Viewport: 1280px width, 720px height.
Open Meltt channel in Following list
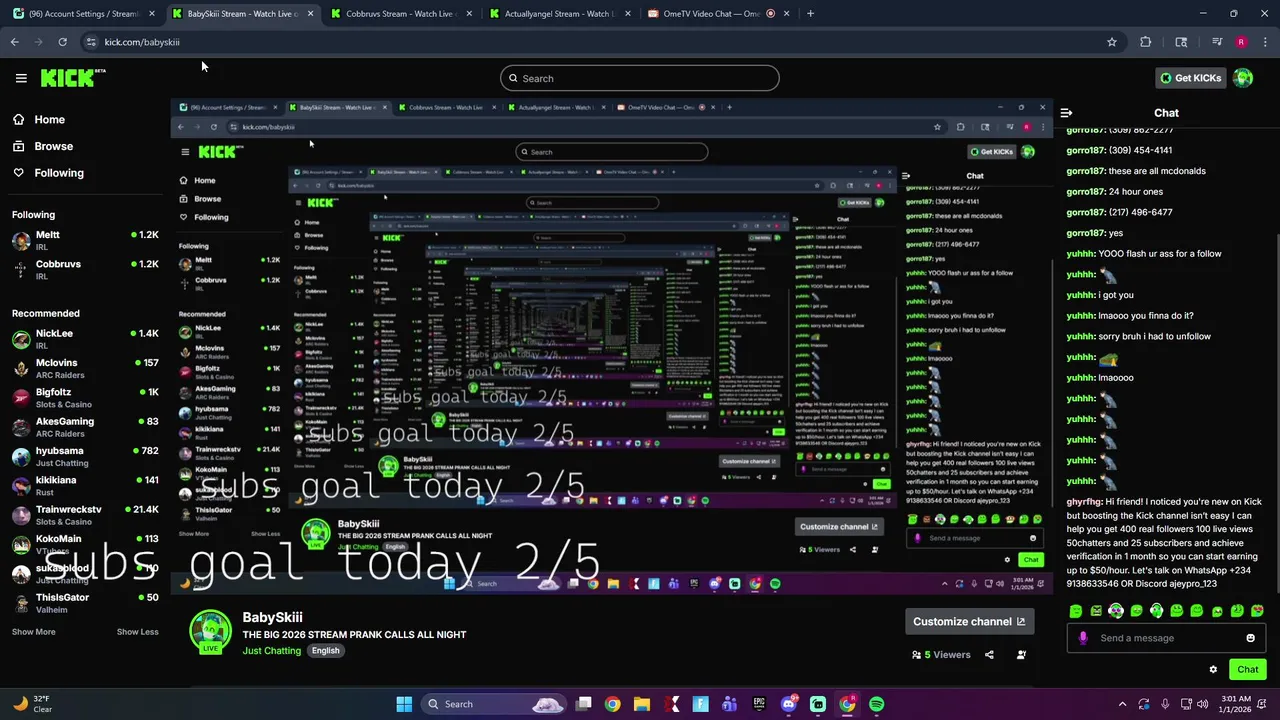tap(85, 240)
